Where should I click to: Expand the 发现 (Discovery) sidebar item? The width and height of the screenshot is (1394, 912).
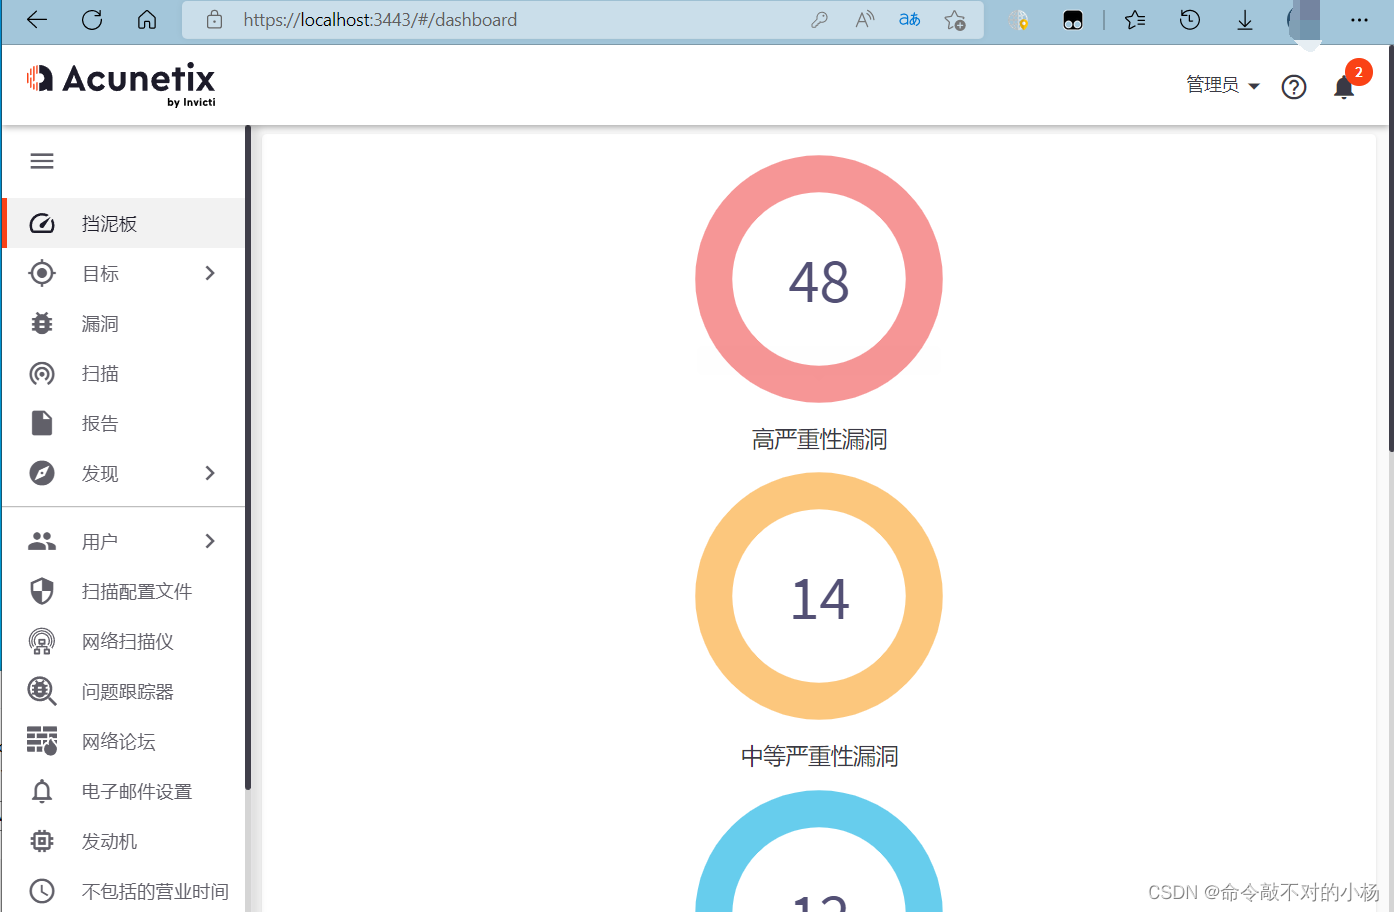(x=100, y=473)
